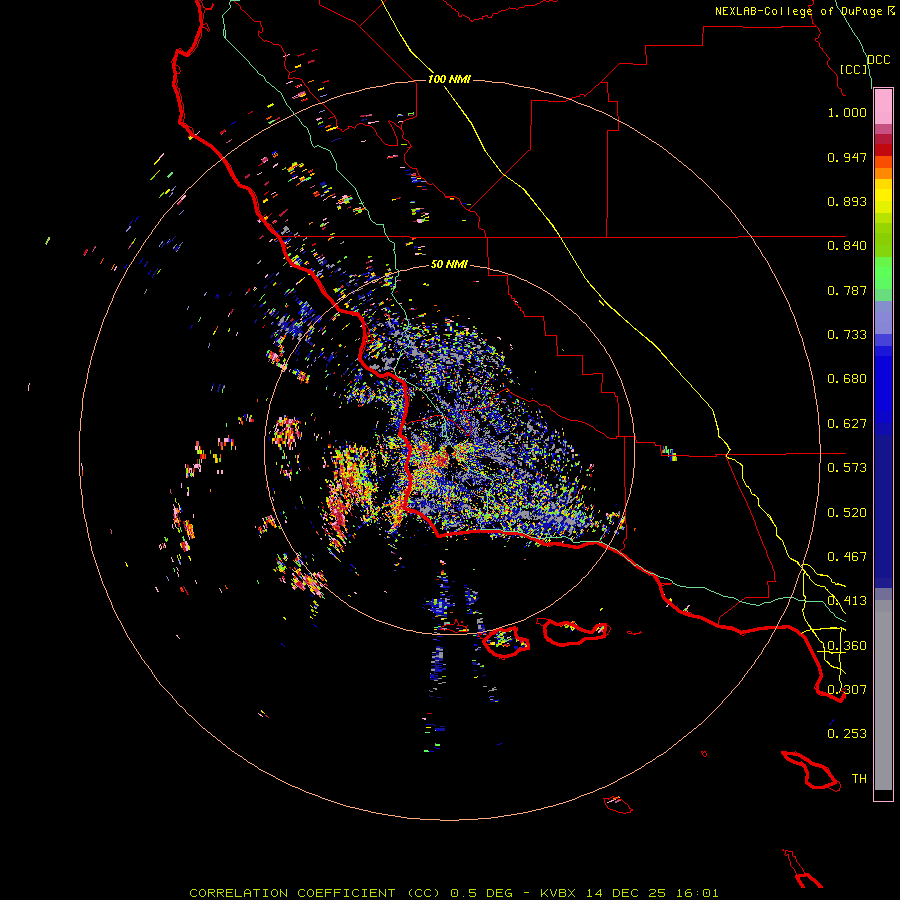Select the 0.413 scale value
The width and height of the screenshot is (900, 900).
(x=847, y=601)
